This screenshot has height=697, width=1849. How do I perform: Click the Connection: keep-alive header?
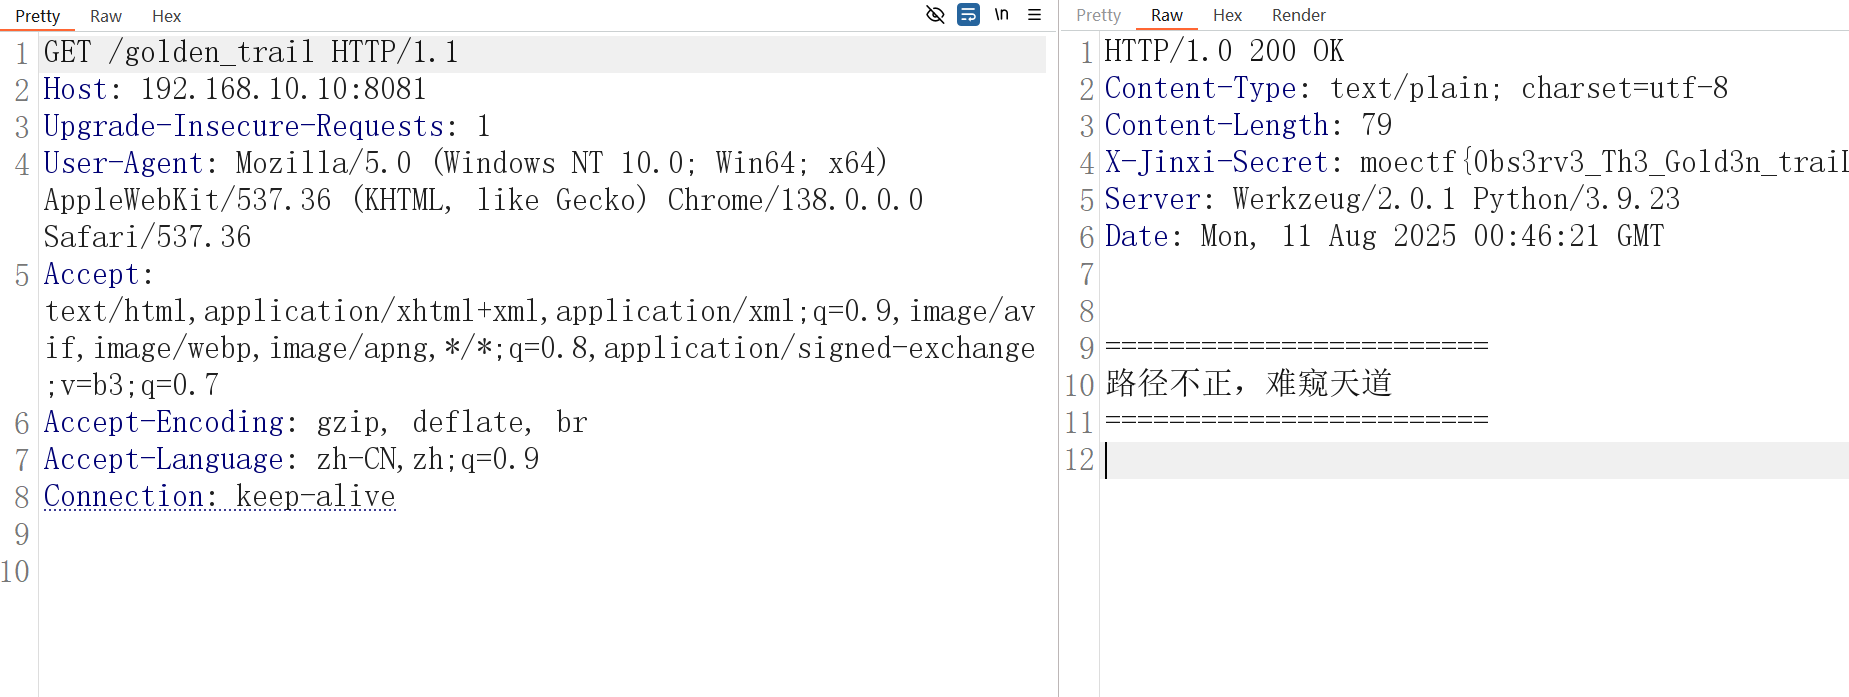coord(220,496)
